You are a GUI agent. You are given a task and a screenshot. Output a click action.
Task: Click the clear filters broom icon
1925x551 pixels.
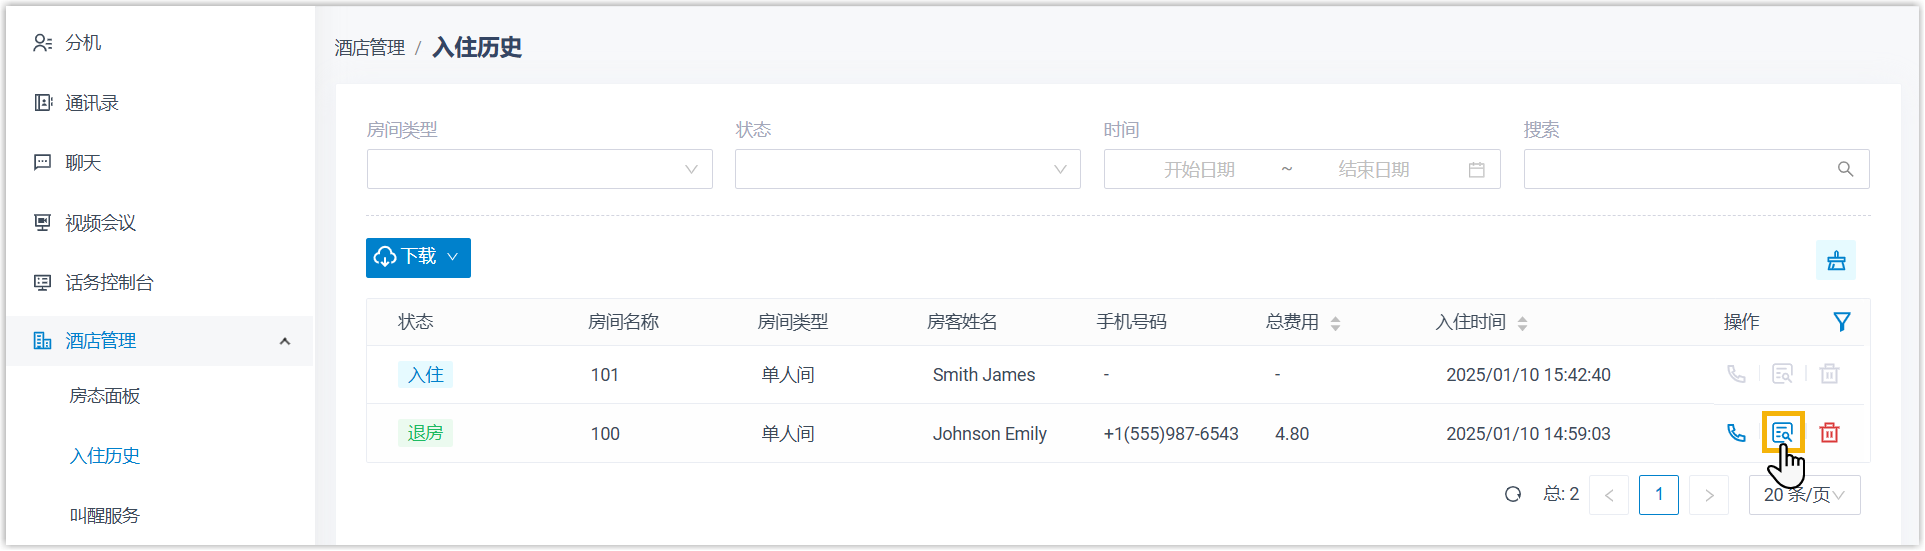(x=1836, y=261)
